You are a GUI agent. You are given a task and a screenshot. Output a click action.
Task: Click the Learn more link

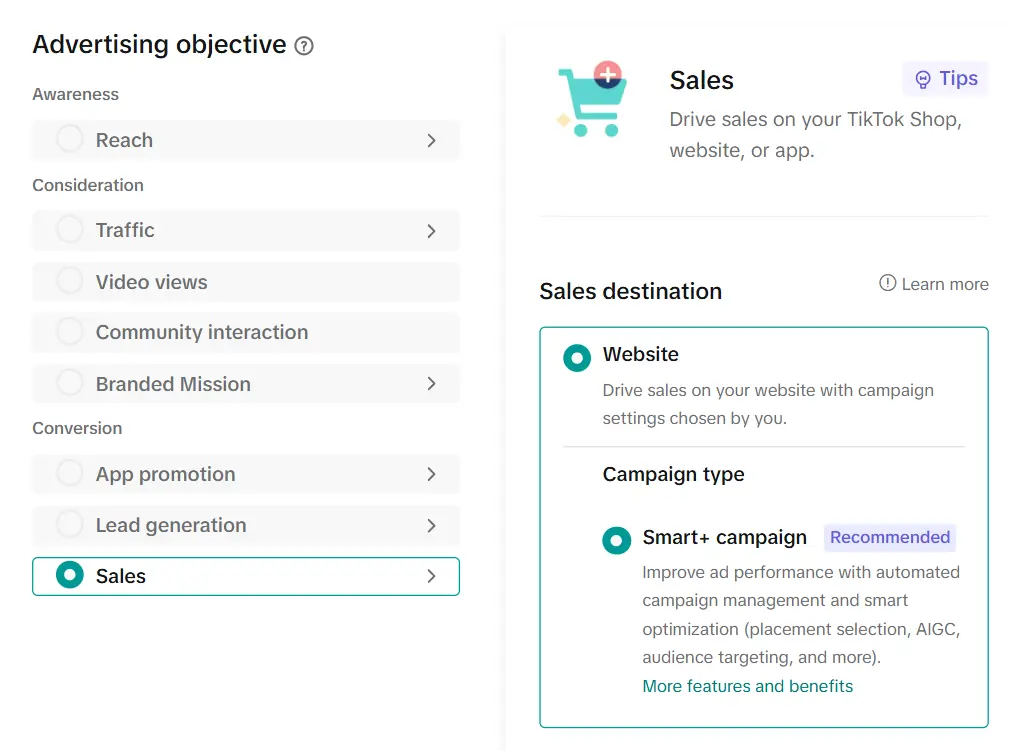point(944,284)
